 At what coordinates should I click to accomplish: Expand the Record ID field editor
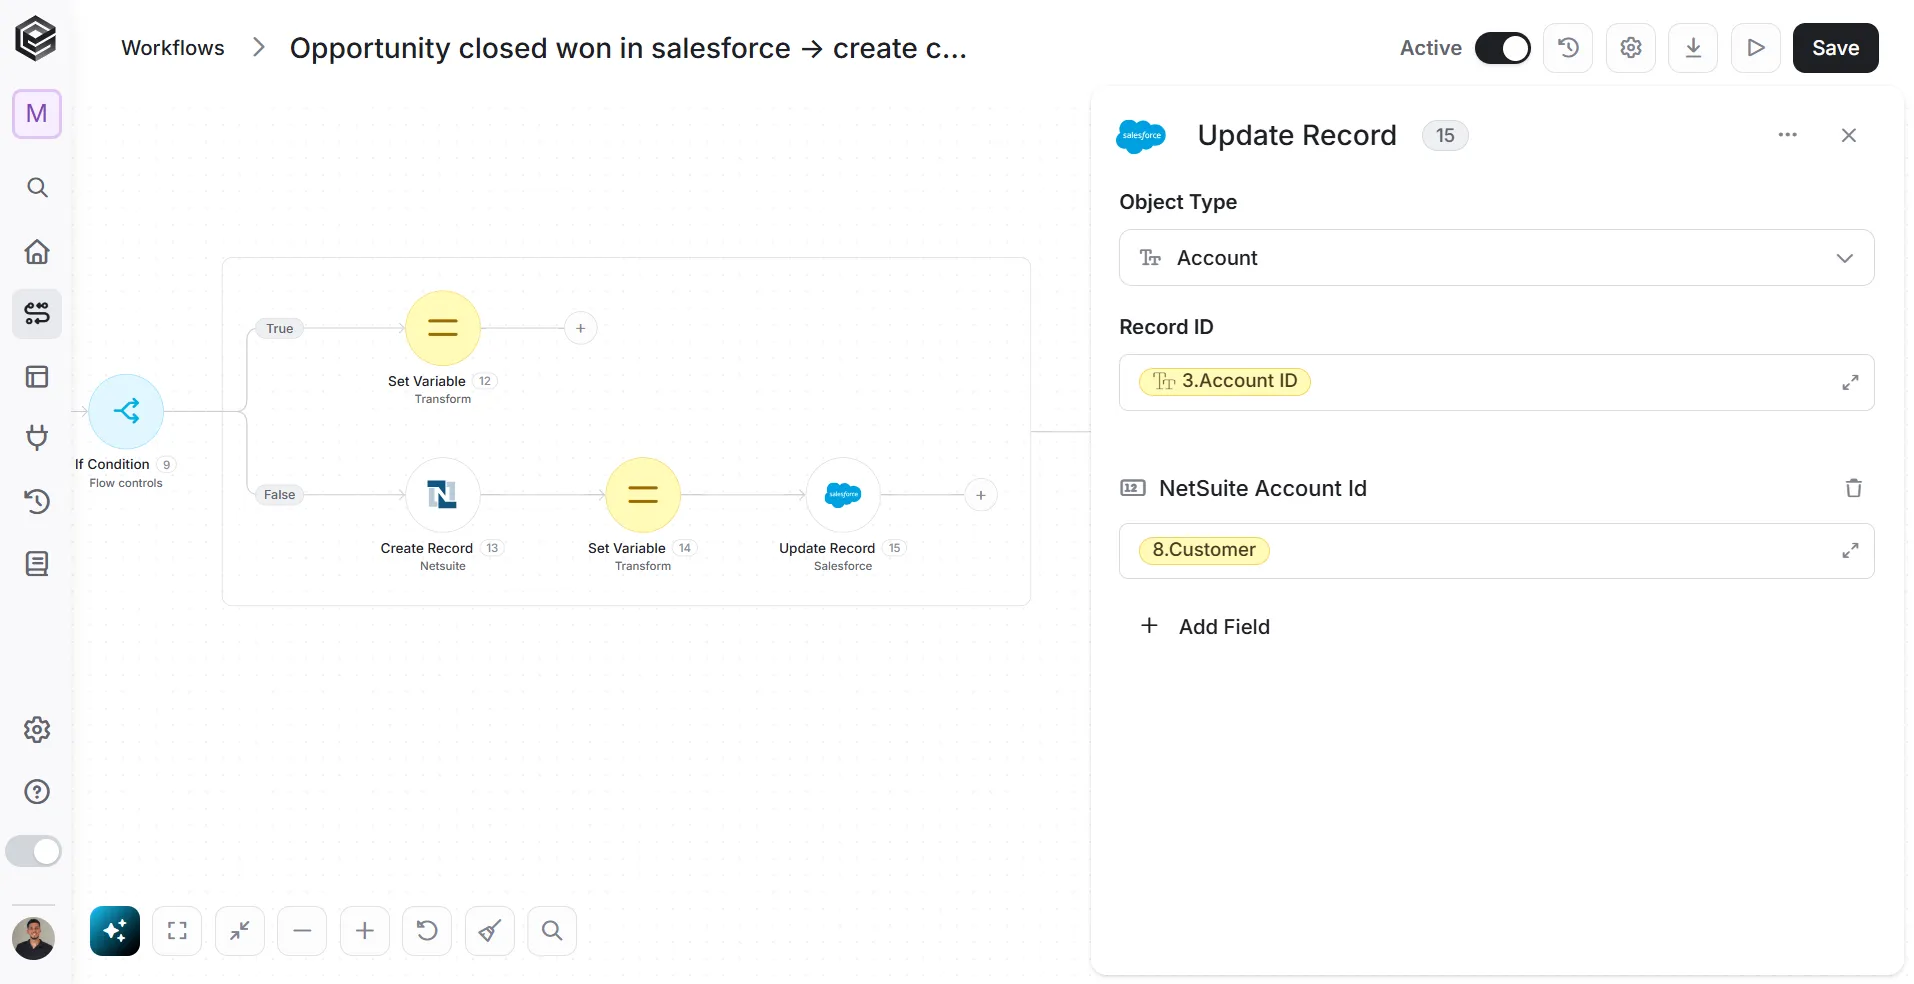[1850, 382]
